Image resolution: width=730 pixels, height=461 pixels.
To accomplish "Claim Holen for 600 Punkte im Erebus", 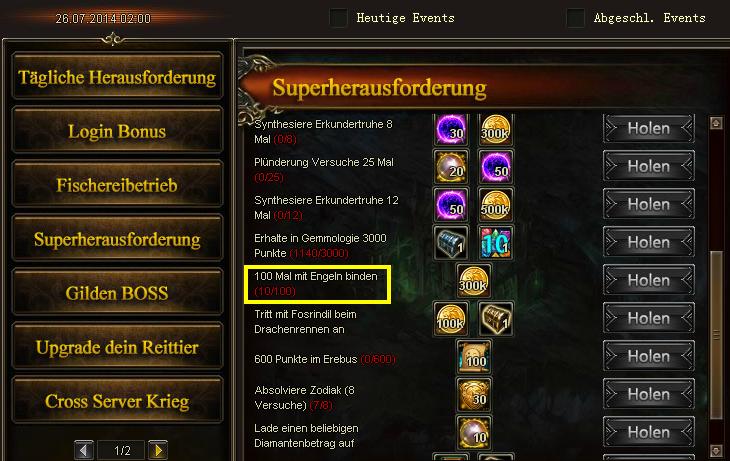I will [649, 356].
